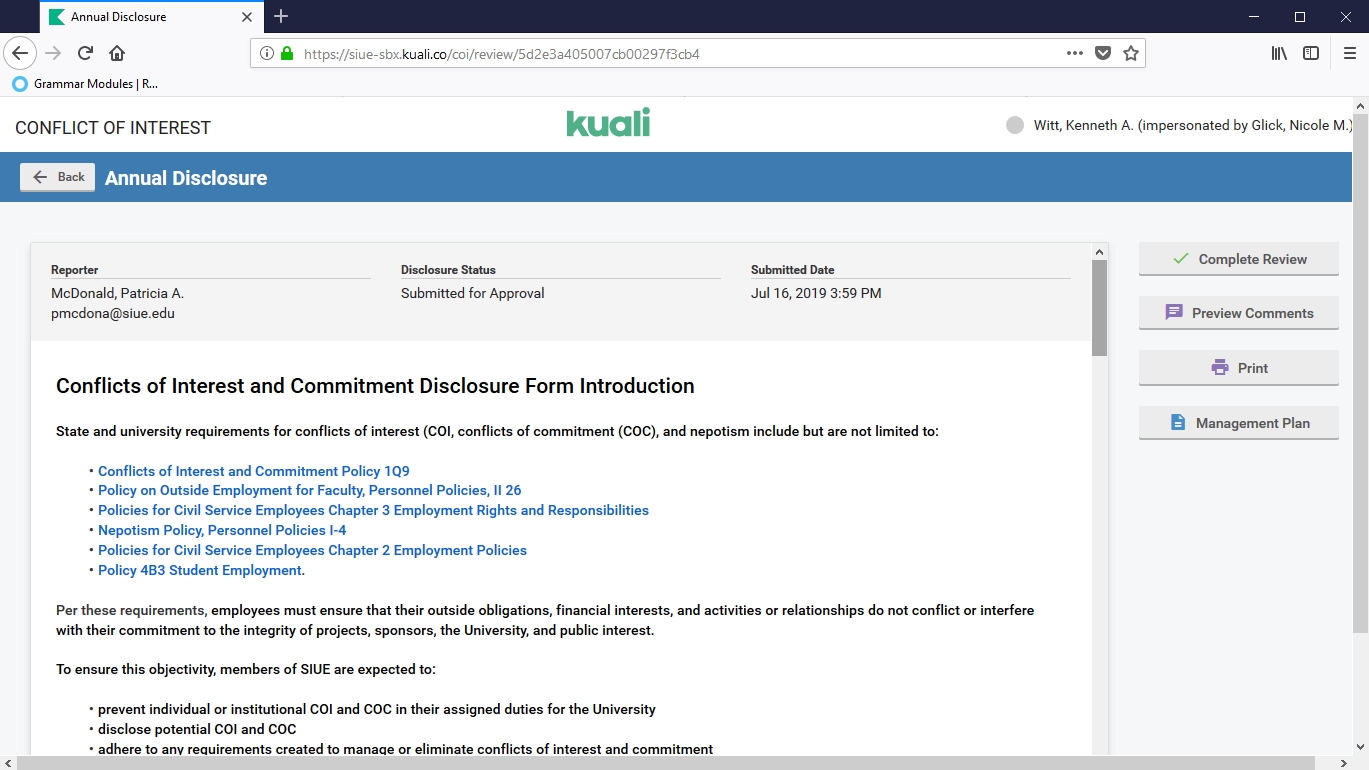1369x770 pixels.
Task: Select the Annual Disclosure browser tab
Action: pos(140,17)
